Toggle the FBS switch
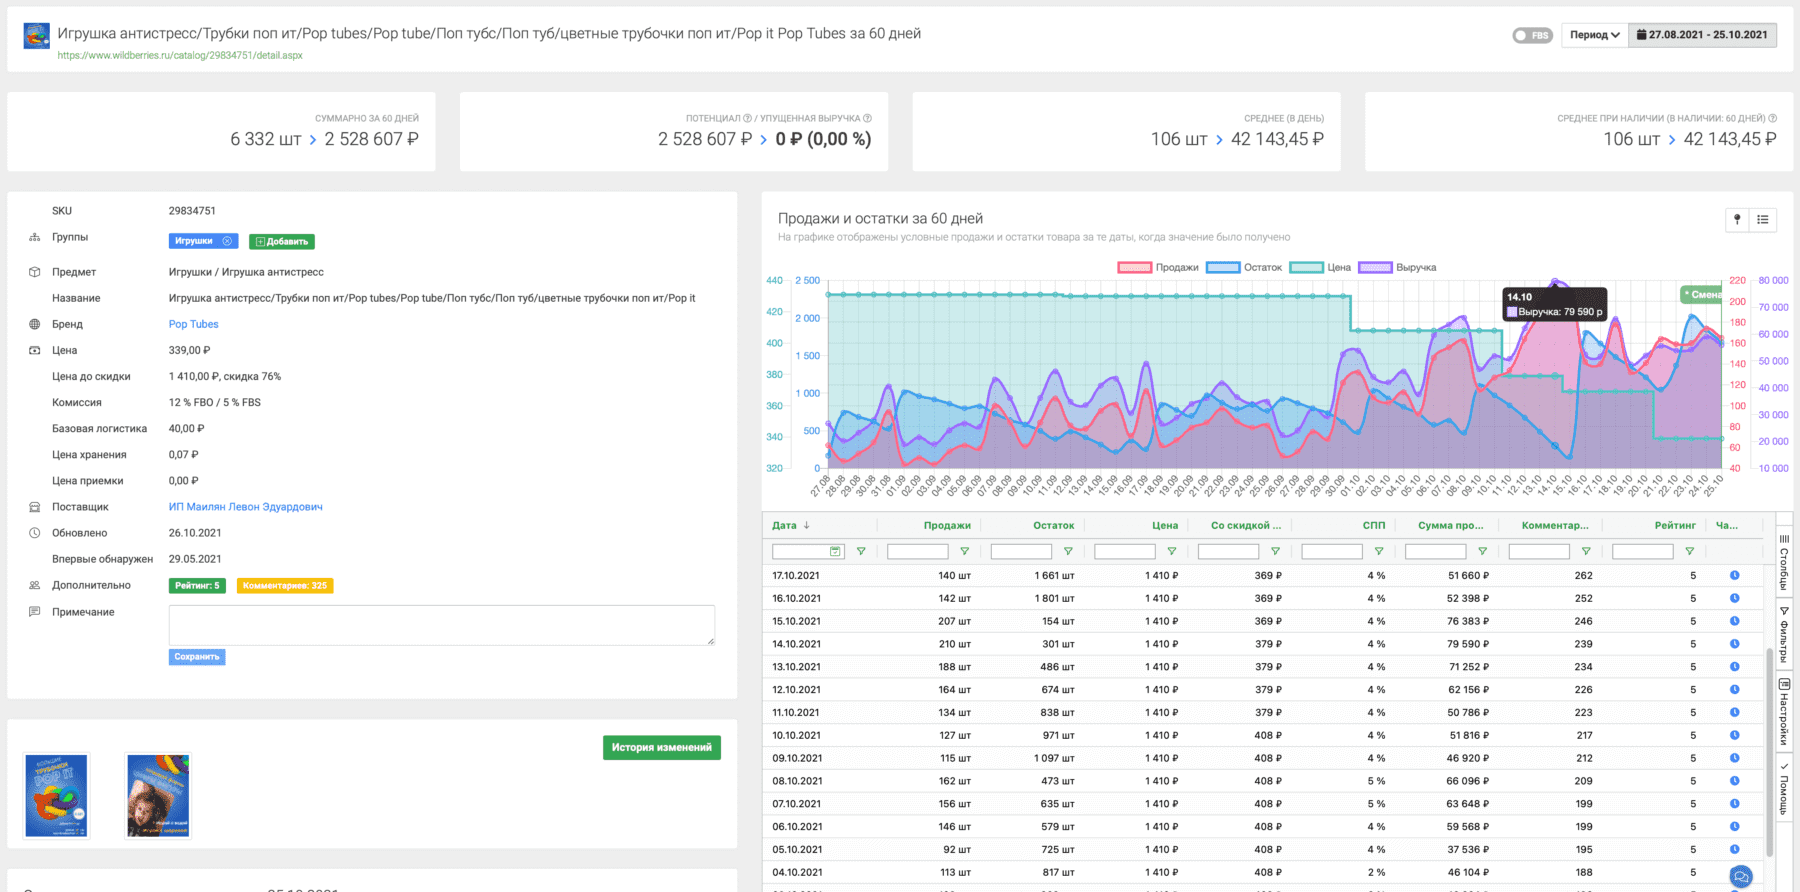1800x892 pixels. click(x=1531, y=35)
